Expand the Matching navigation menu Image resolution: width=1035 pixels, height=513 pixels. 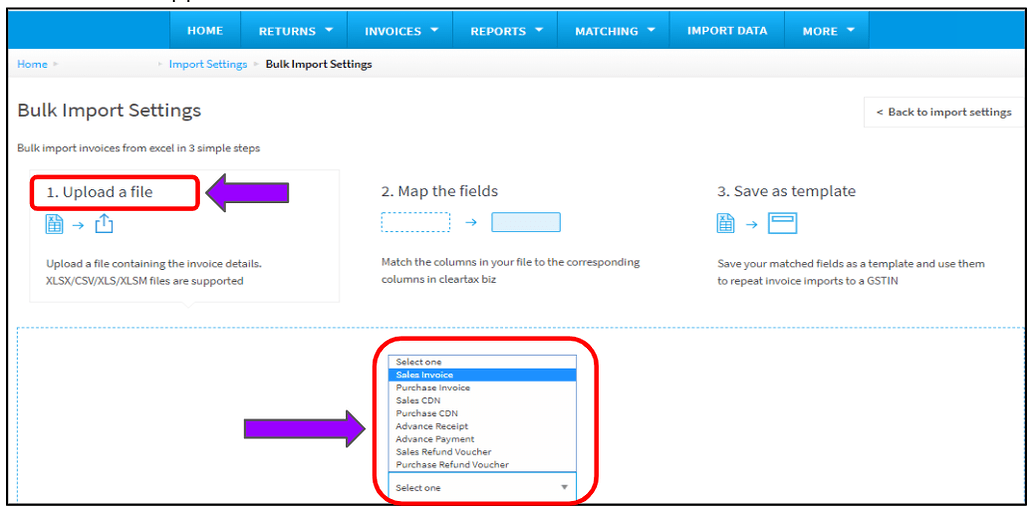point(614,31)
